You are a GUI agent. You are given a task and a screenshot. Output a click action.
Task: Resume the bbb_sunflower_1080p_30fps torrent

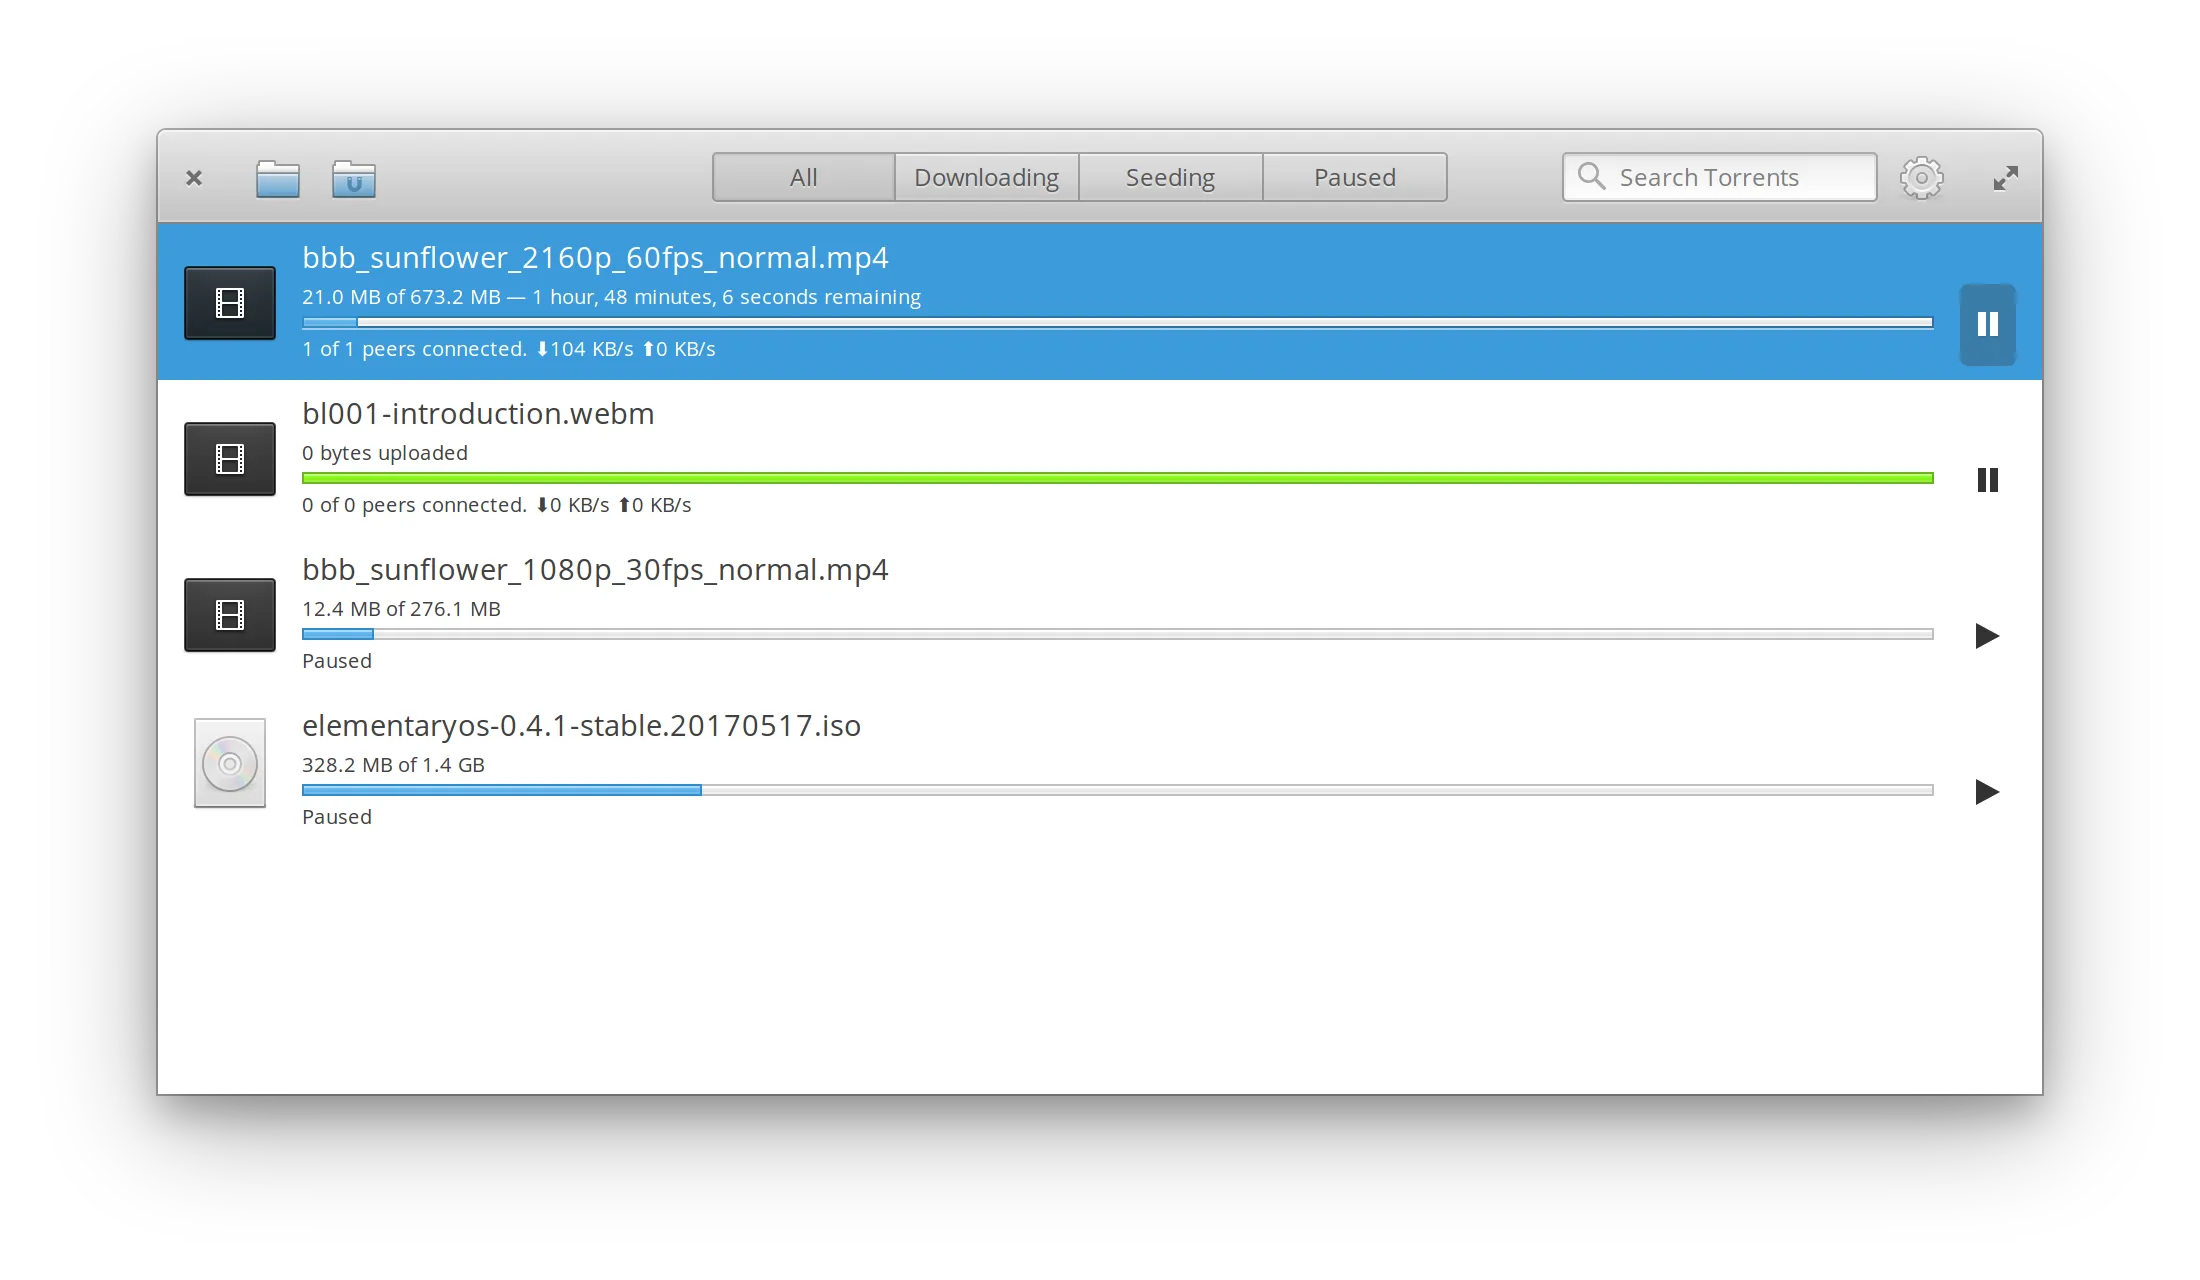point(1987,636)
